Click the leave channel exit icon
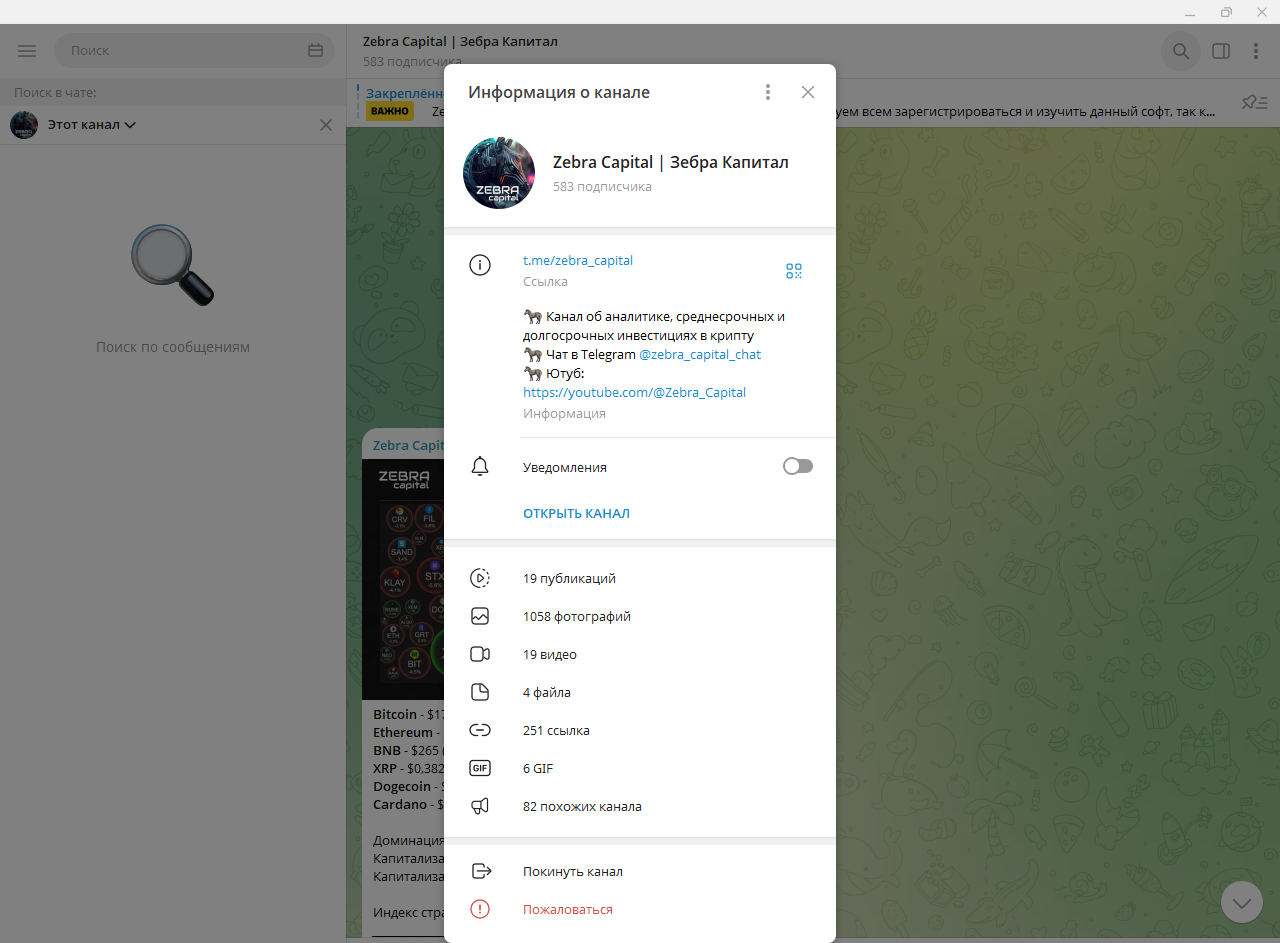 click(481, 871)
